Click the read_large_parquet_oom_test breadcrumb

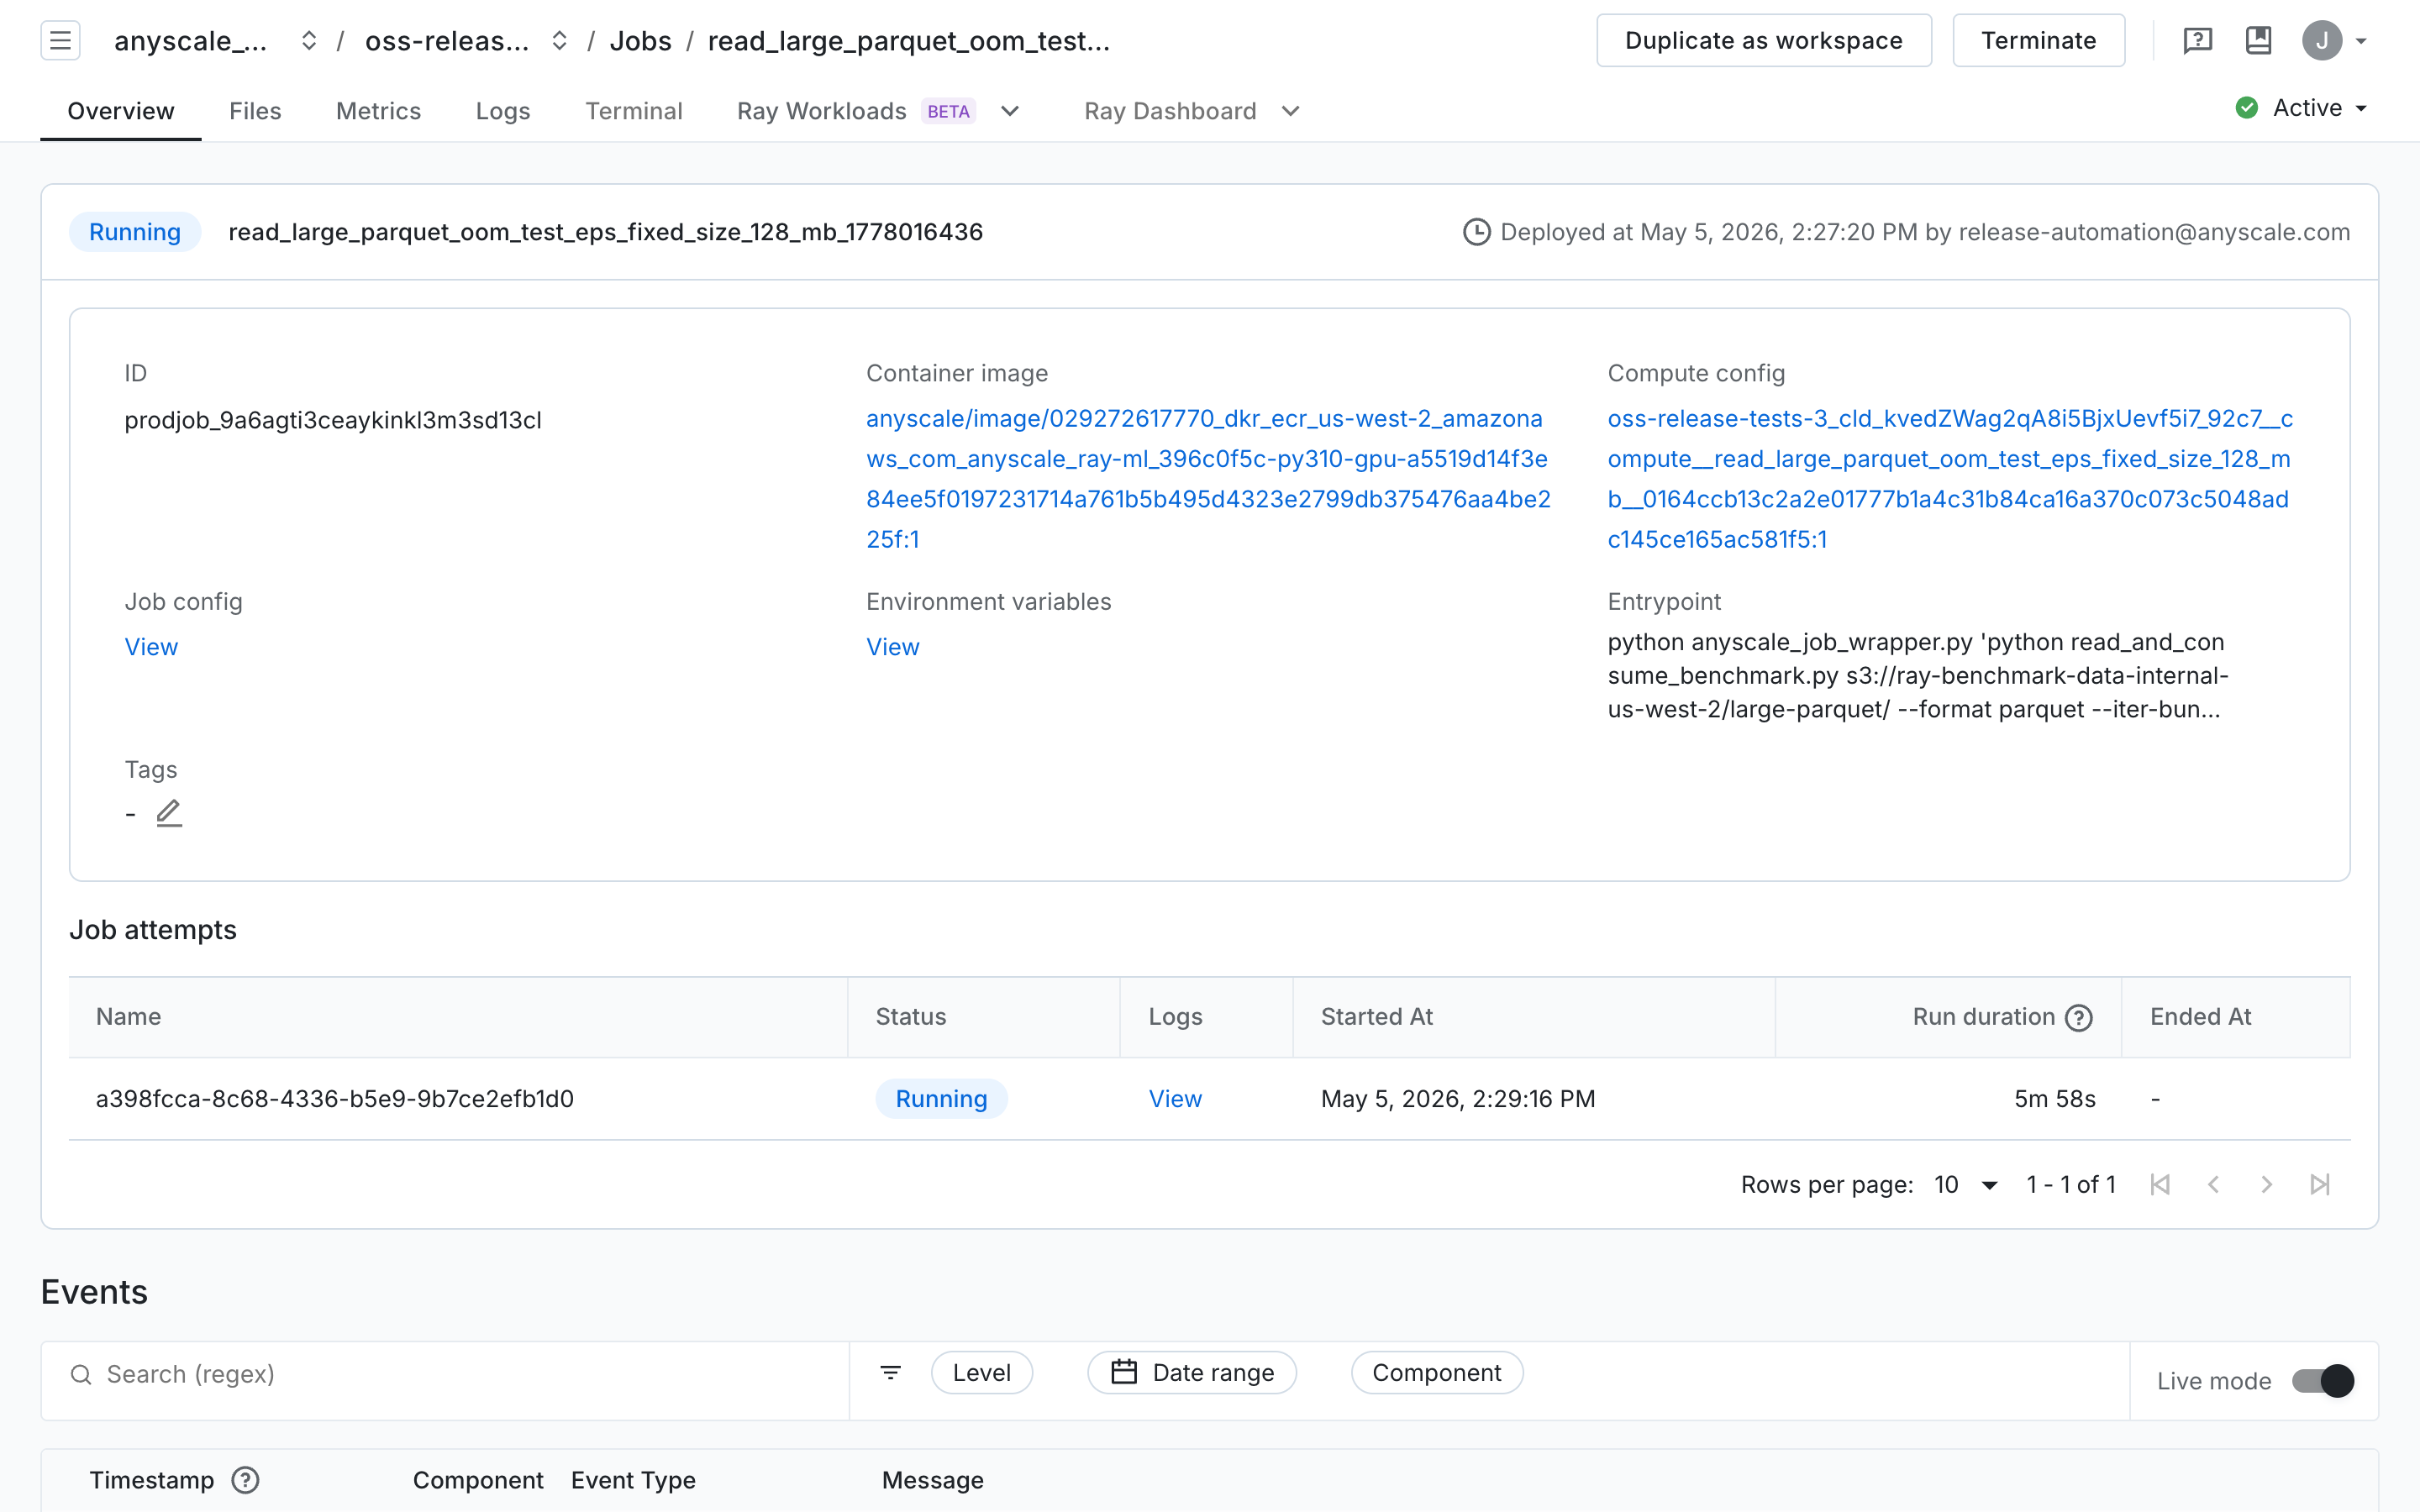pos(908,41)
